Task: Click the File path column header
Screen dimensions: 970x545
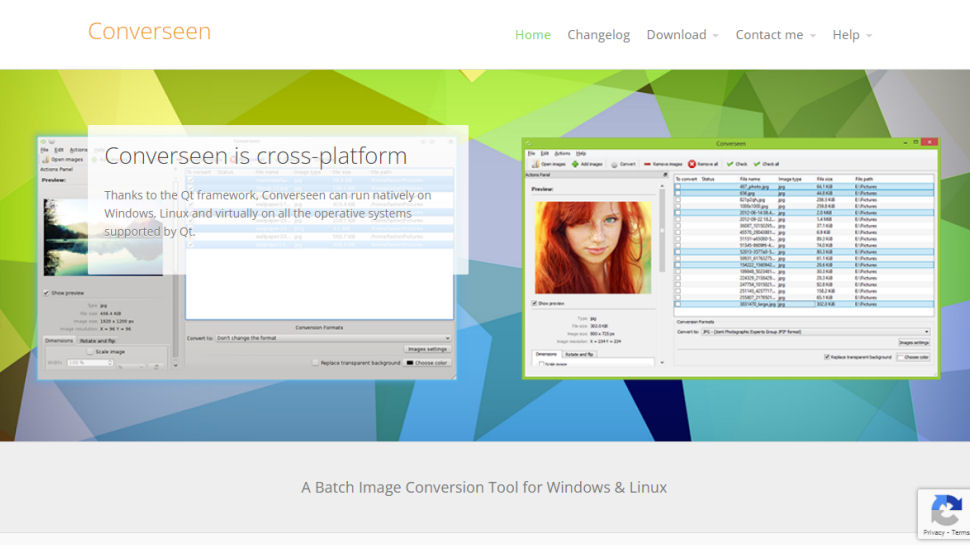Action: click(x=864, y=179)
